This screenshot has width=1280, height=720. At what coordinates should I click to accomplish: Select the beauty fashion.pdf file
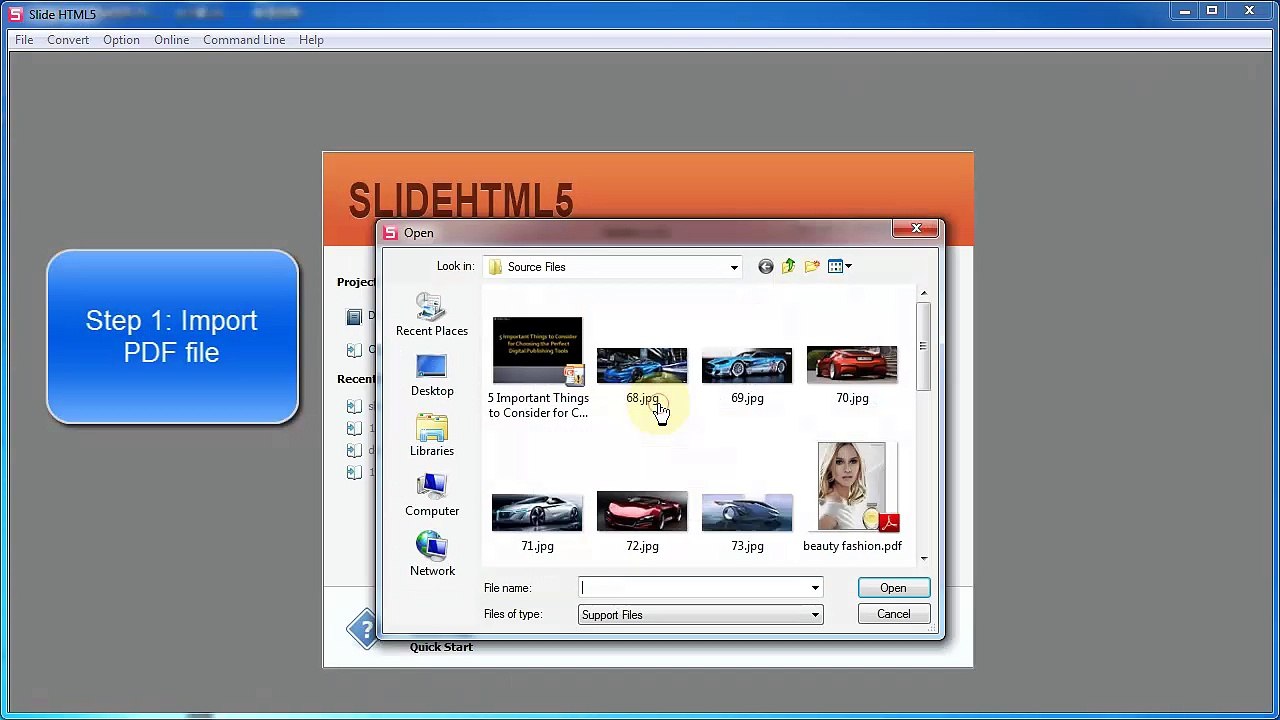point(852,498)
